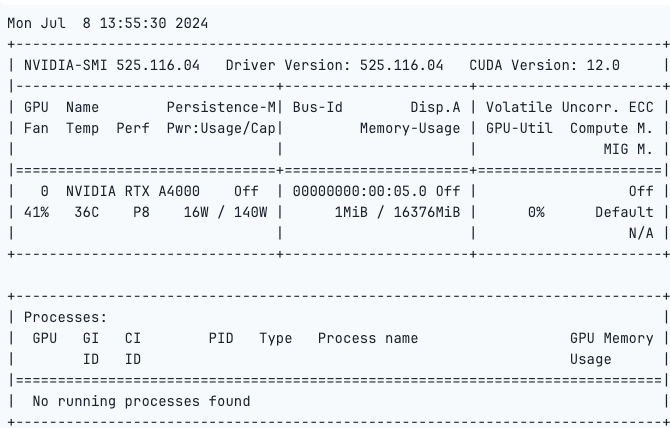Click the Driver Version 525.116.04 text

coord(335,65)
